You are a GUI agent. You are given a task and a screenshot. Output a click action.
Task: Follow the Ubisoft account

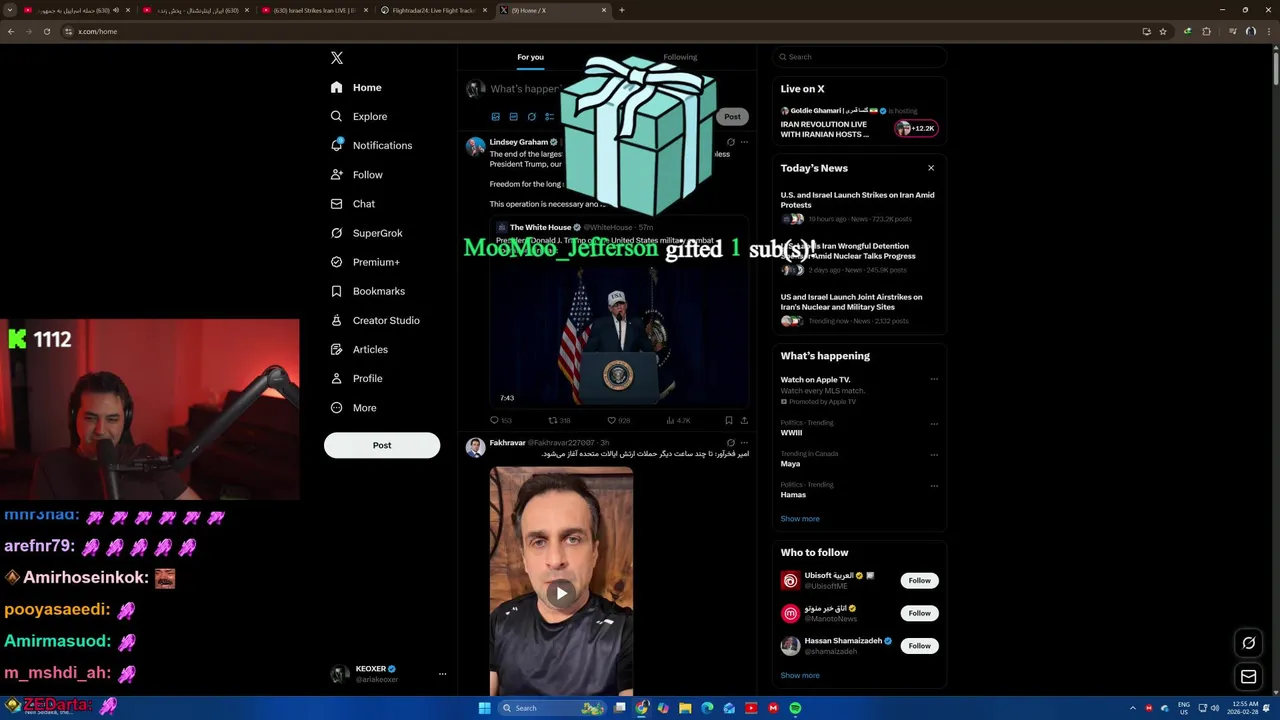[919, 580]
